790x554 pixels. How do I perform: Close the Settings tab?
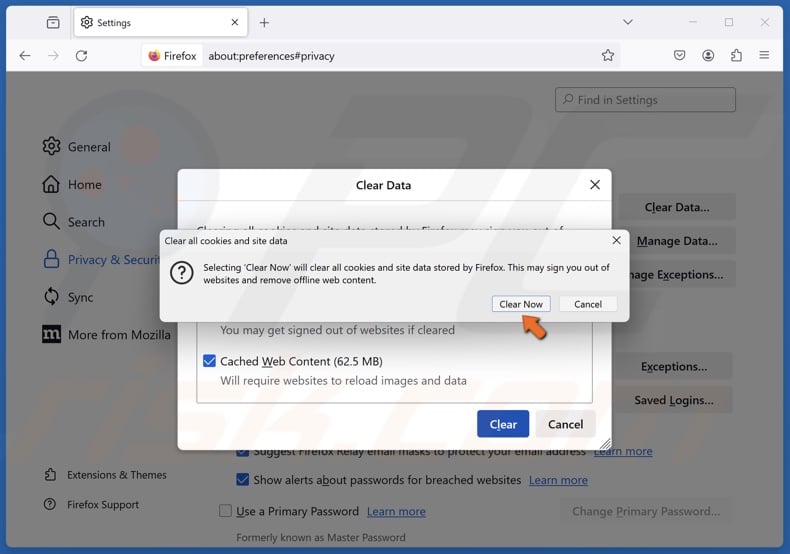pyautogui.click(x=235, y=22)
